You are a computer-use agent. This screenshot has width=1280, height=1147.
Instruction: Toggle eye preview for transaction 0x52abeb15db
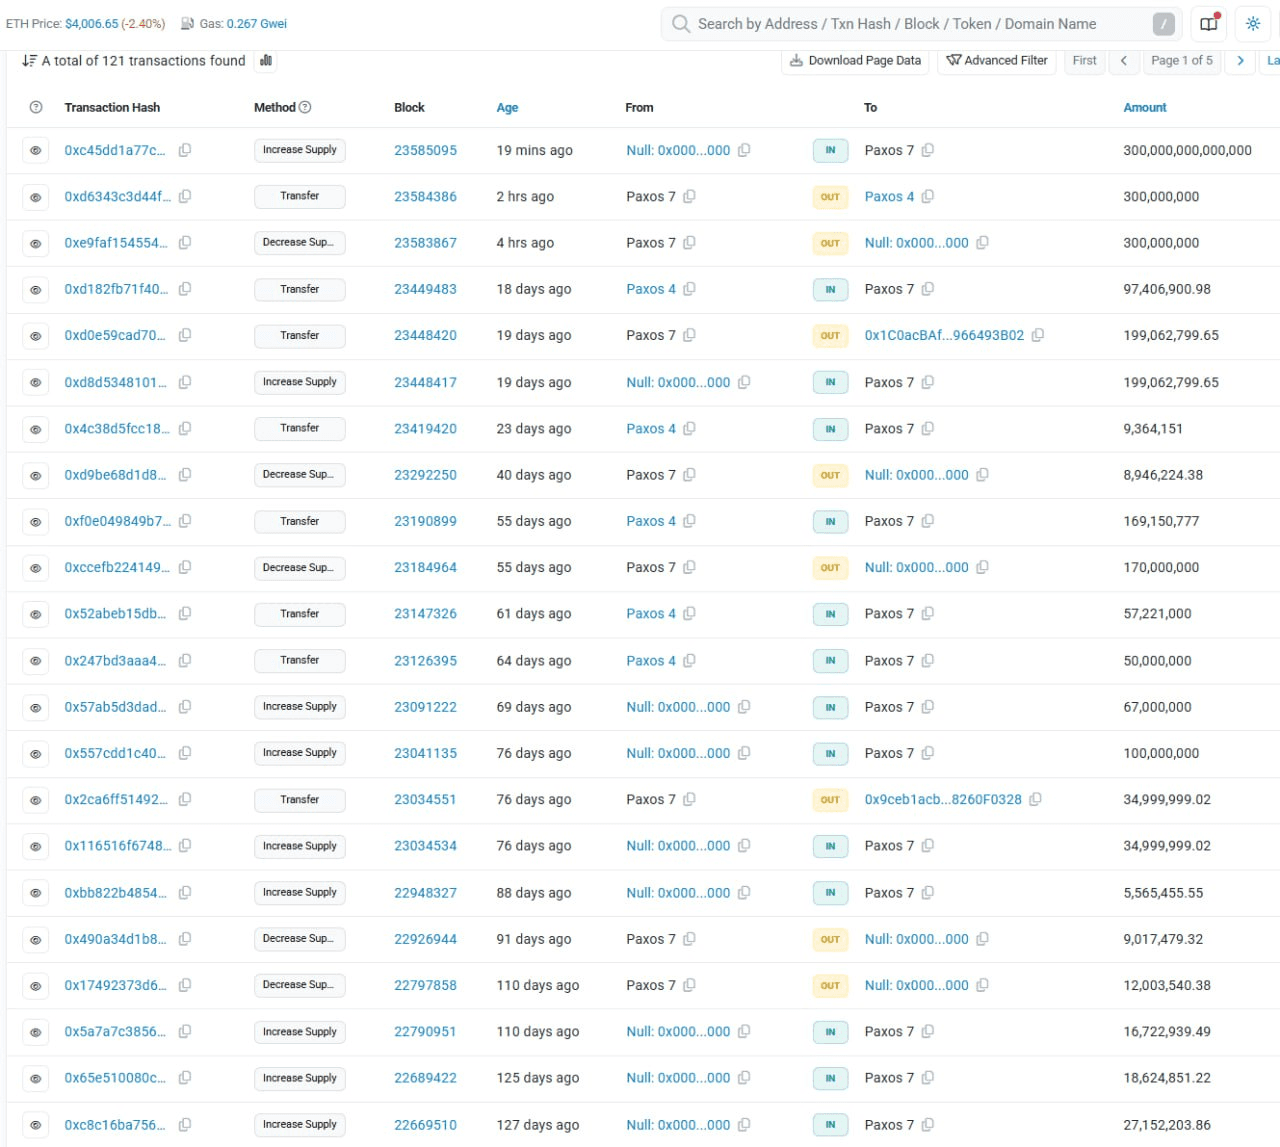point(36,614)
